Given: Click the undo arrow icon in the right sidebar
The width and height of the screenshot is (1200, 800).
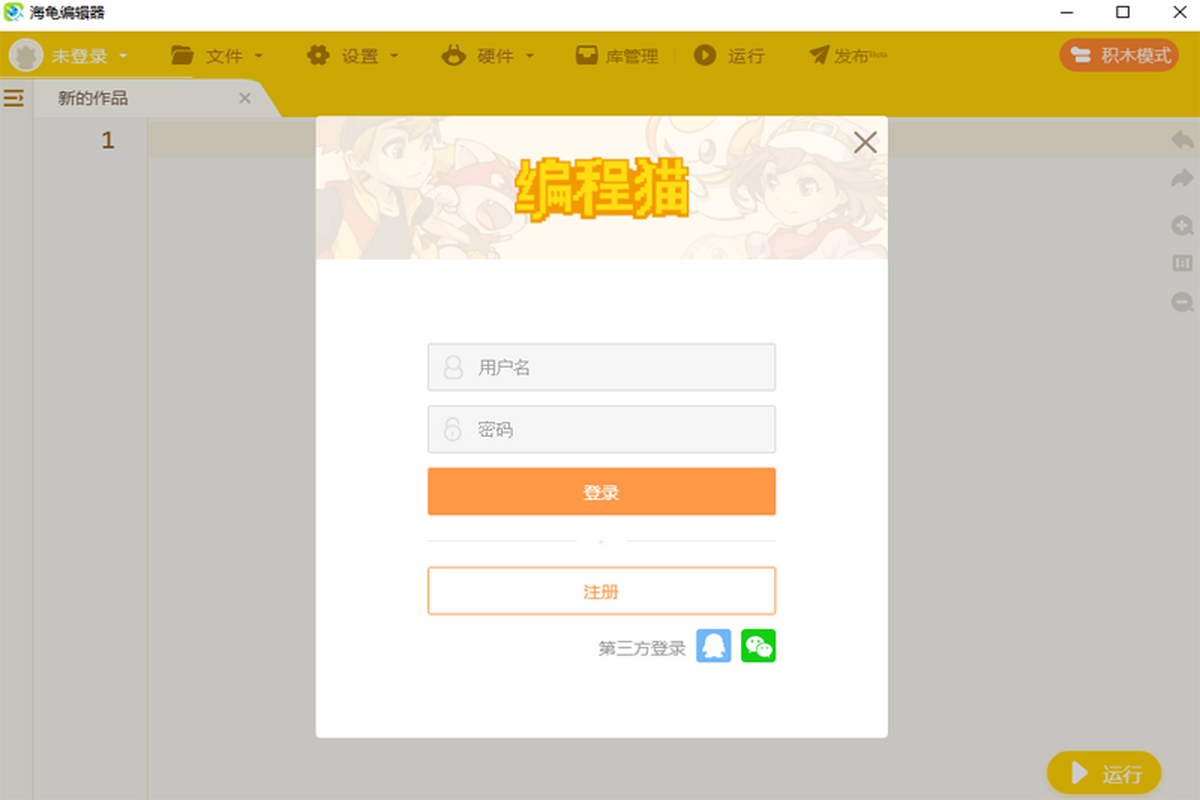Looking at the screenshot, I should coord(1183,140).
